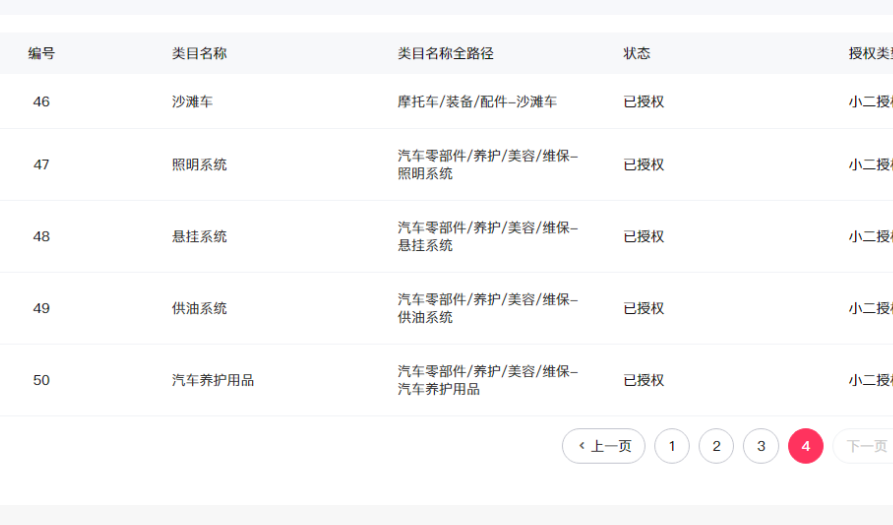Select the 照明系统 category name cell

199,165
